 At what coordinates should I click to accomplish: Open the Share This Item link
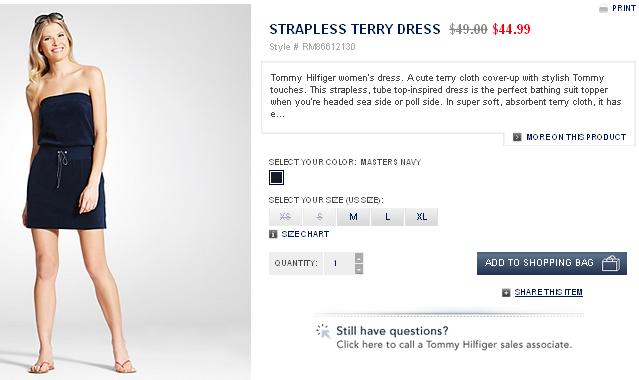(549, 292)
